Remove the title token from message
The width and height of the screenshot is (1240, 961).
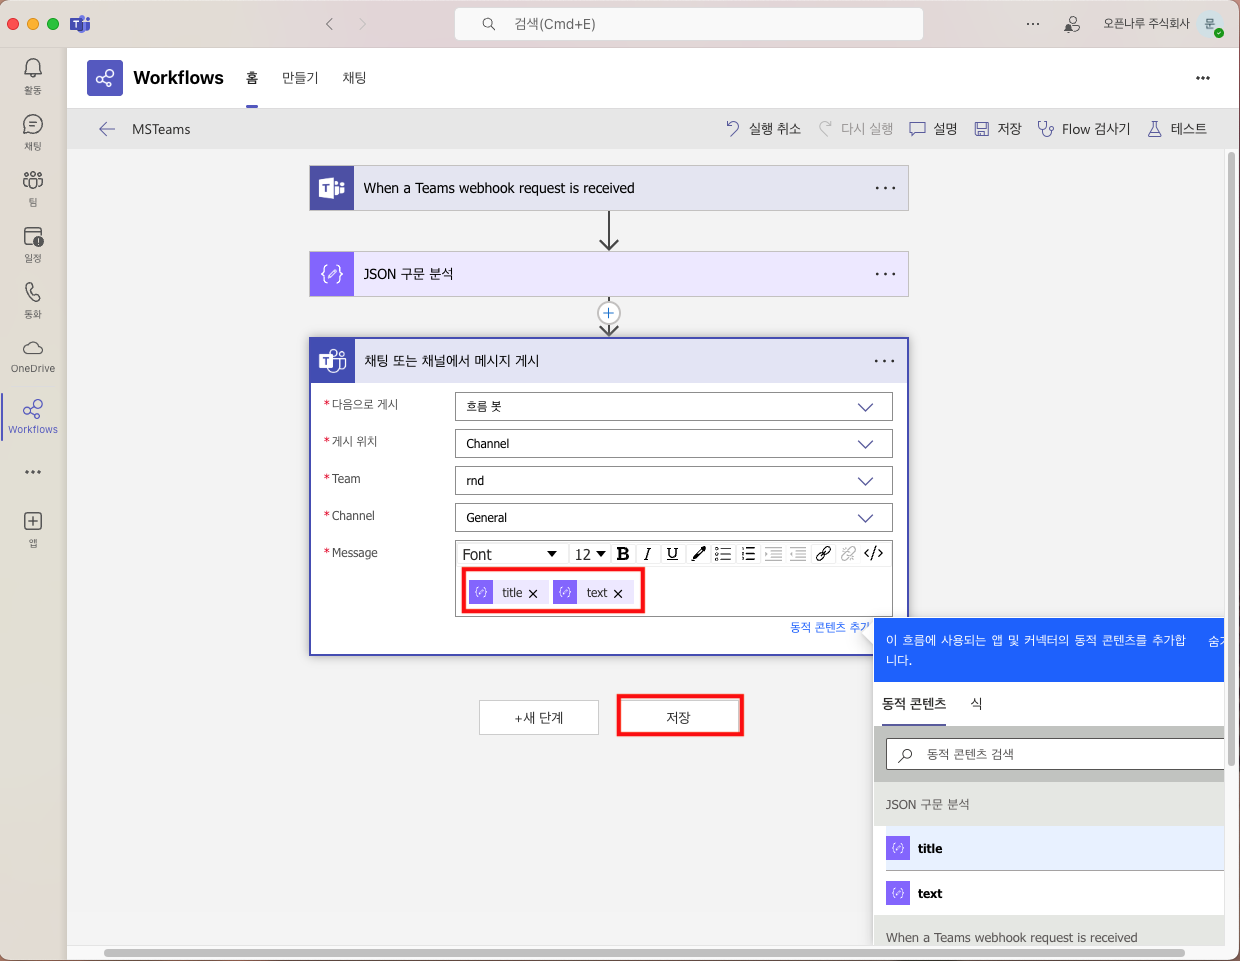[x=533, y=594]
